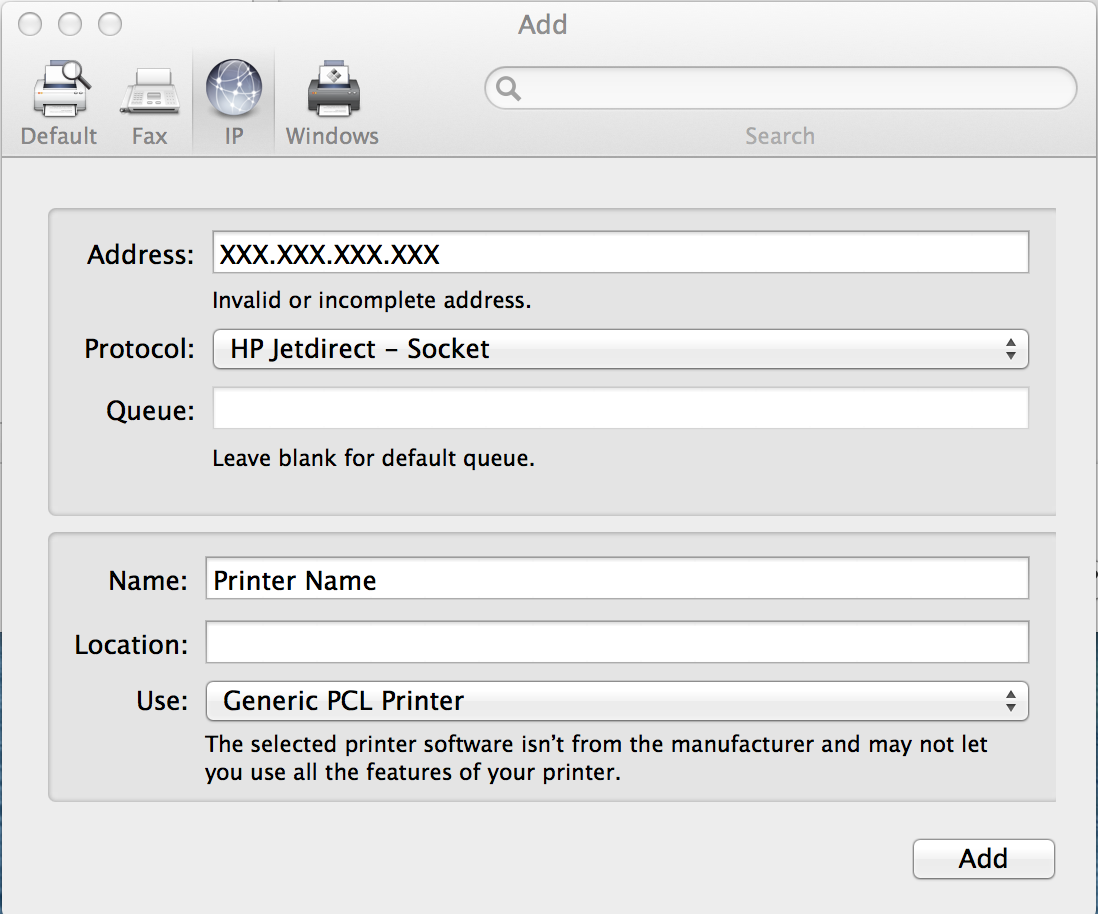Click the "Add" window title bar text

click(x=543, y=24)
